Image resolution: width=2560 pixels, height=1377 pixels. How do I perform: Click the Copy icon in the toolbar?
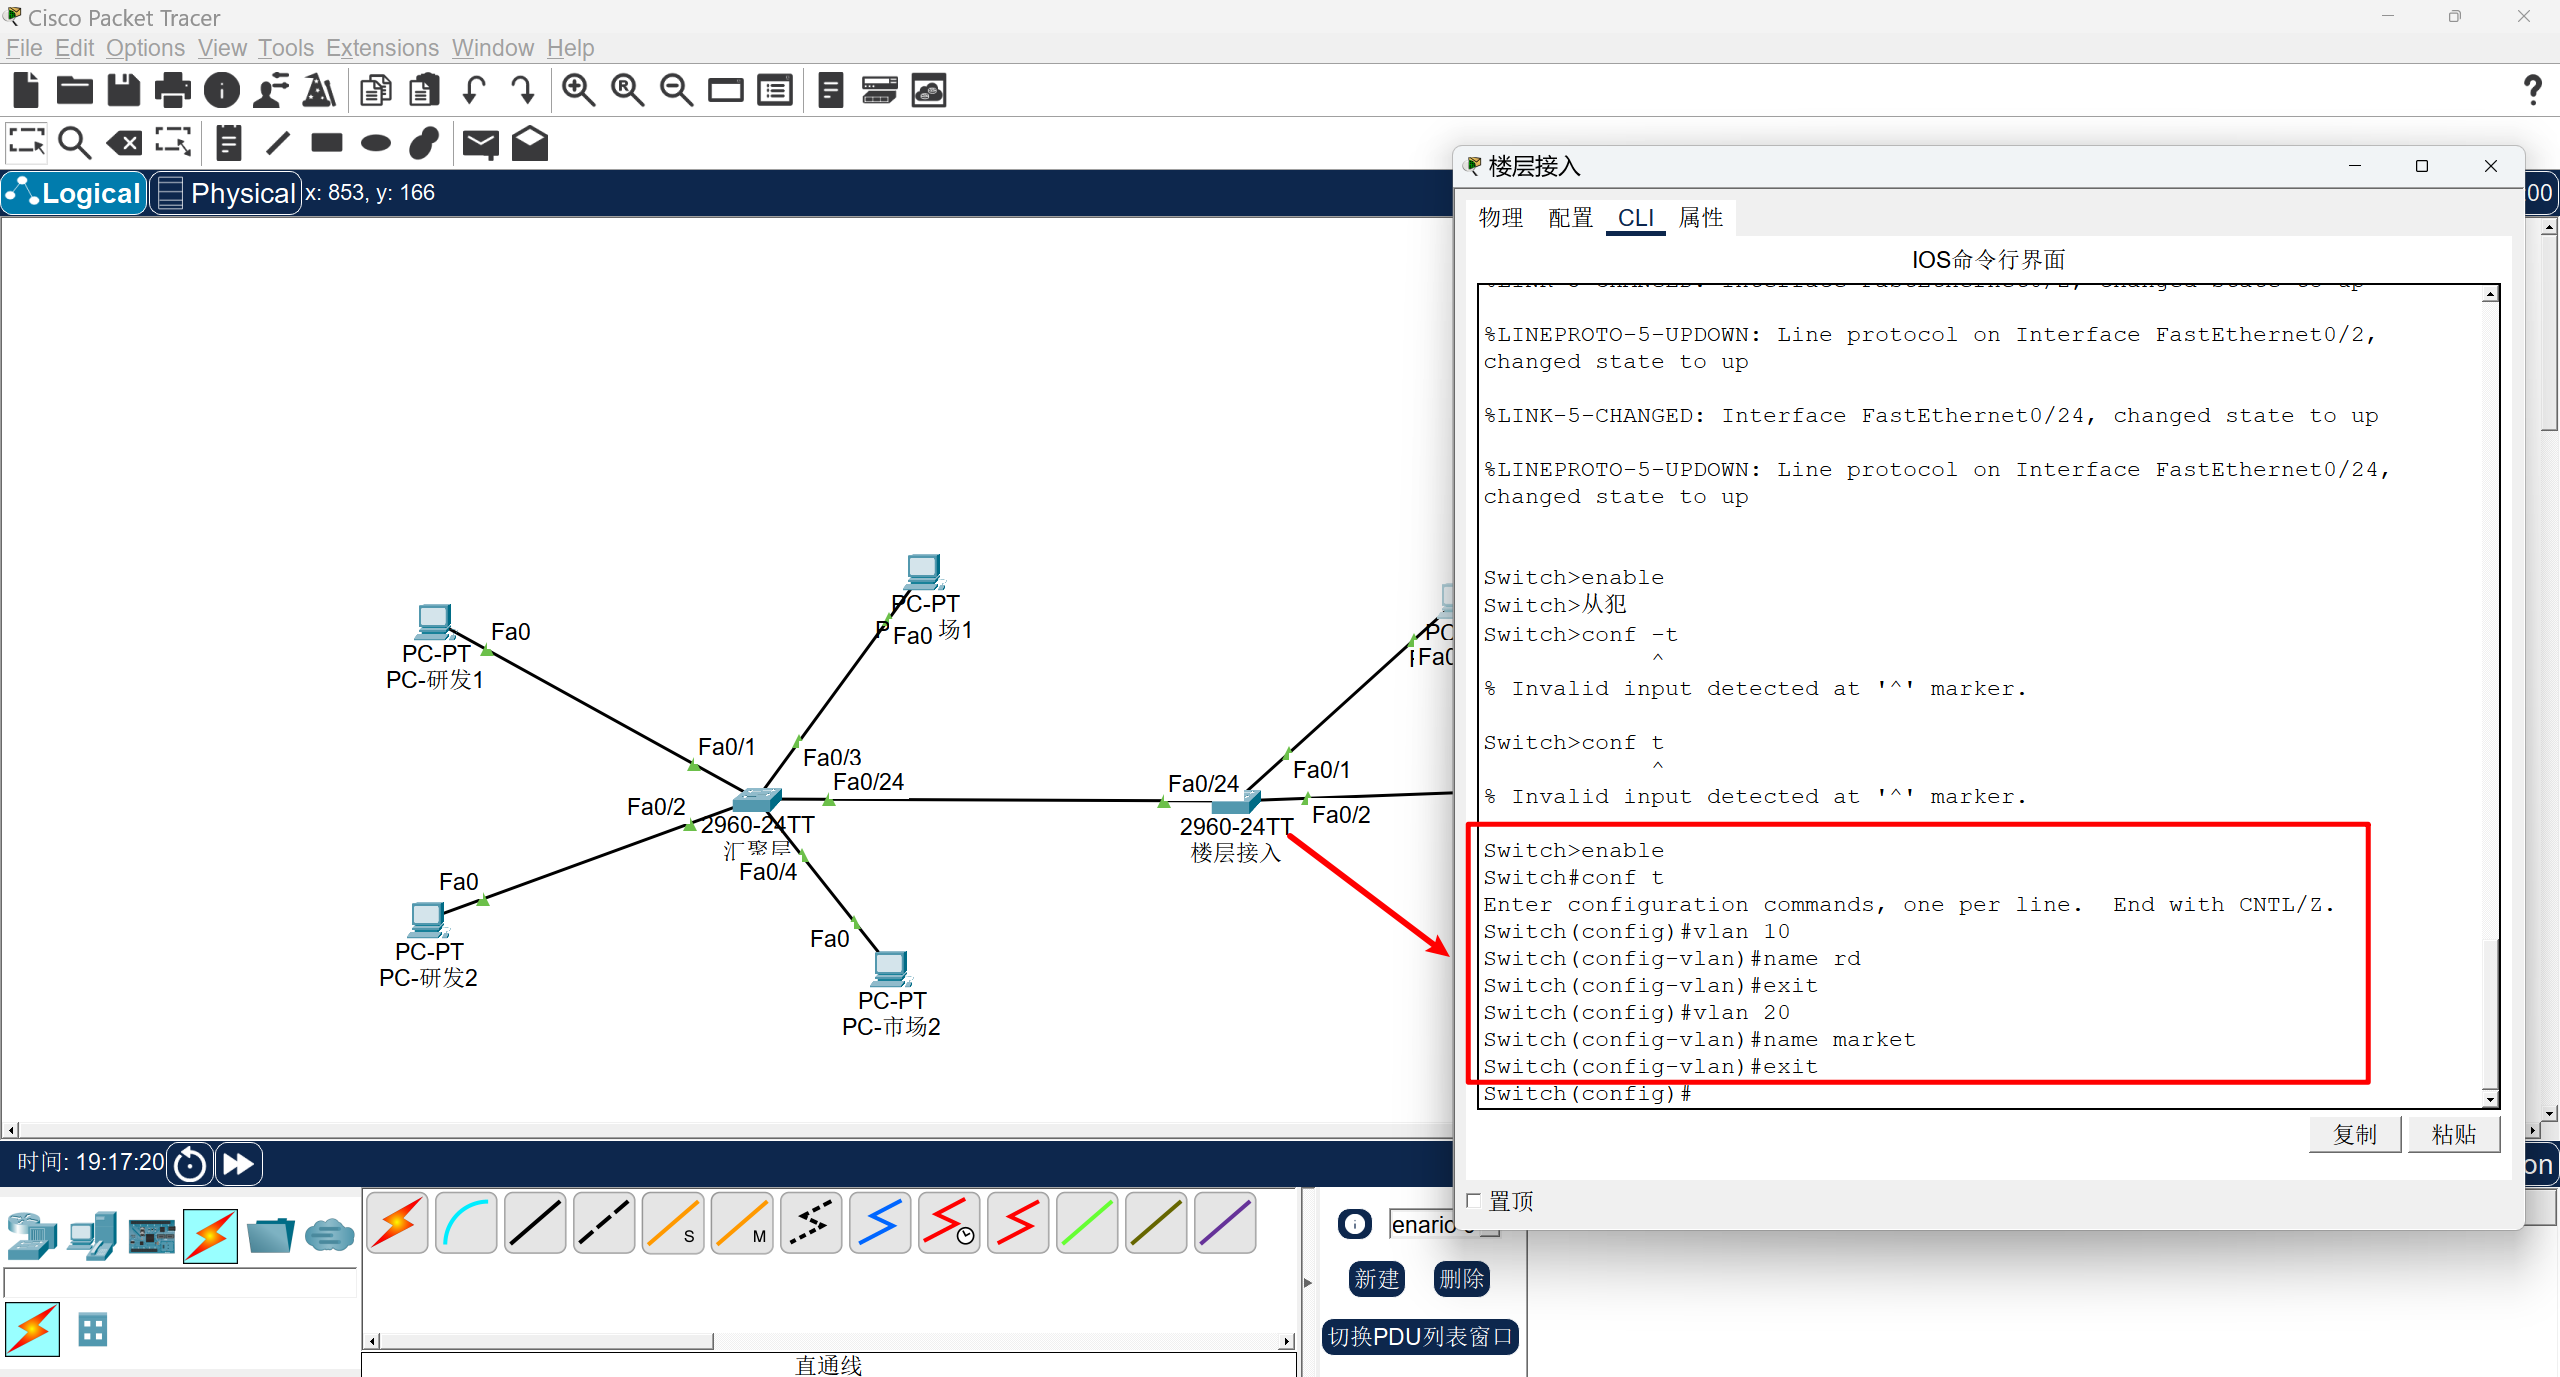[x=376, y=90]
